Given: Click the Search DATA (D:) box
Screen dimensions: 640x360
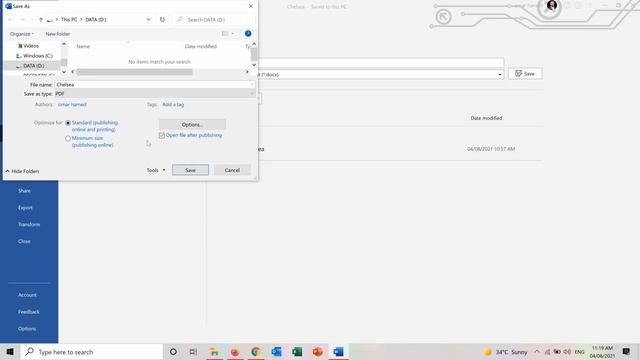Looking at the screenshot, I should pyautogui.click(x=214, y=20).
